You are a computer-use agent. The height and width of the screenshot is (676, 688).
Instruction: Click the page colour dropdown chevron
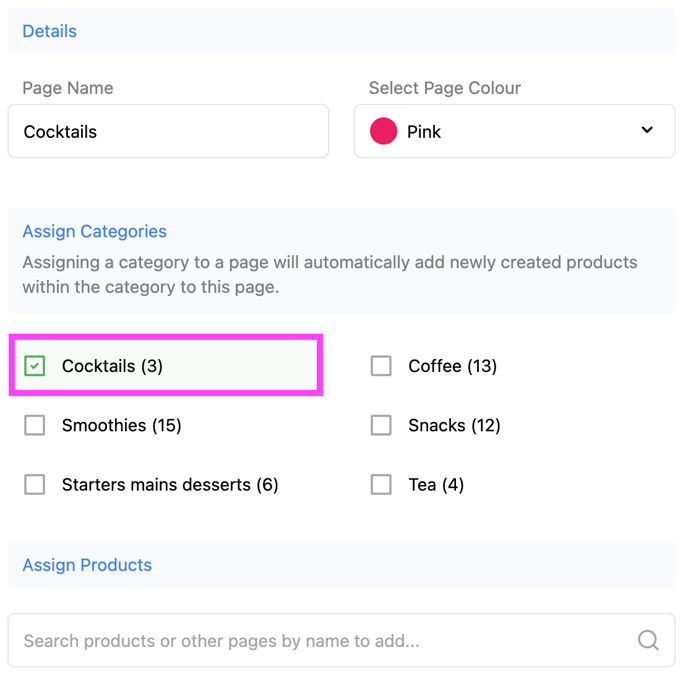pyautogui.click(x=647, y=130)
